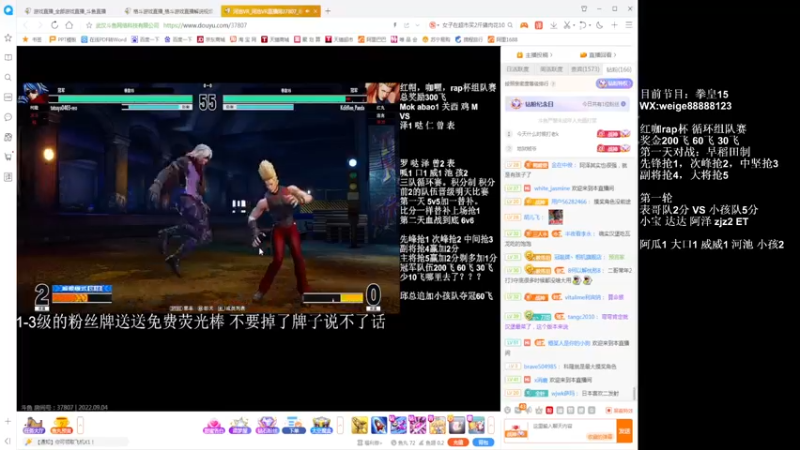This screenshot has width=800, height=450.
Task: Open the trophy prediction icon
Action: pos(61,425)
